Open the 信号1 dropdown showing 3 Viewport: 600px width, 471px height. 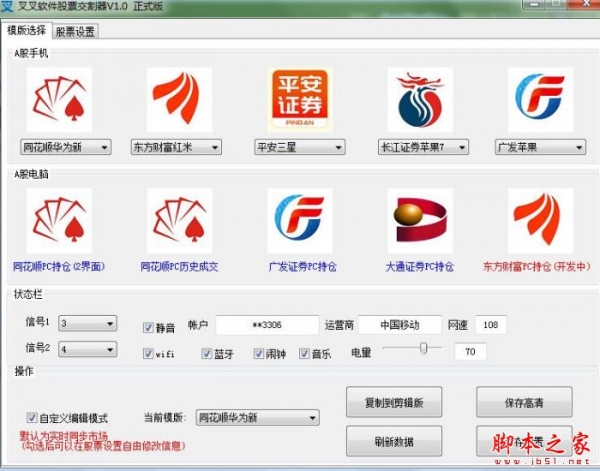coord(88,323)
